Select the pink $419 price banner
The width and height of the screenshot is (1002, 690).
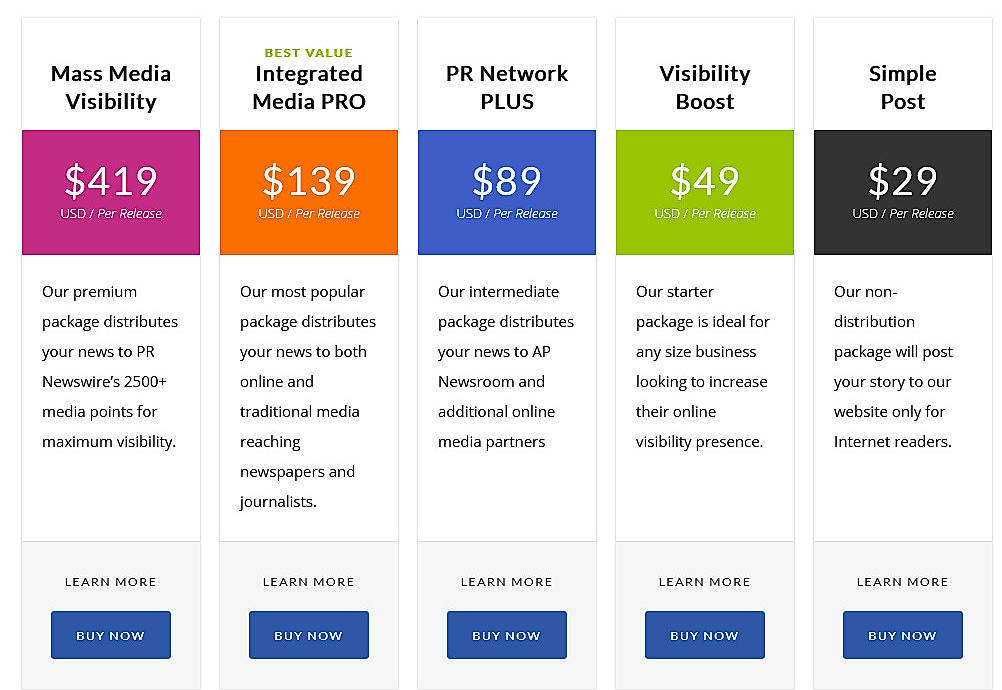110,190
